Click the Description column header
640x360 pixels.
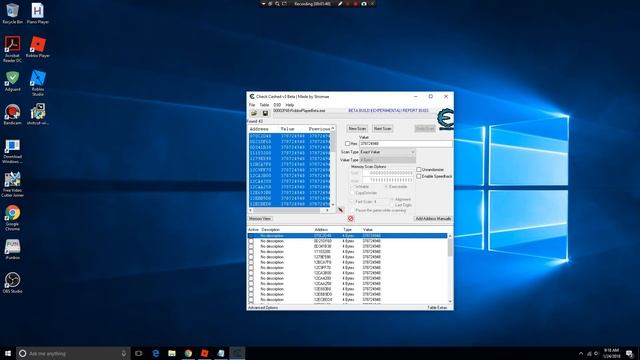point(271,230)
